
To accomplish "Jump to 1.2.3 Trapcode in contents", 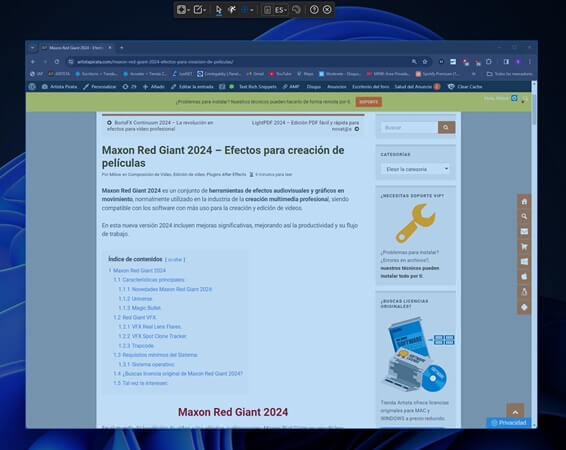I will click(x=136, y=345).
